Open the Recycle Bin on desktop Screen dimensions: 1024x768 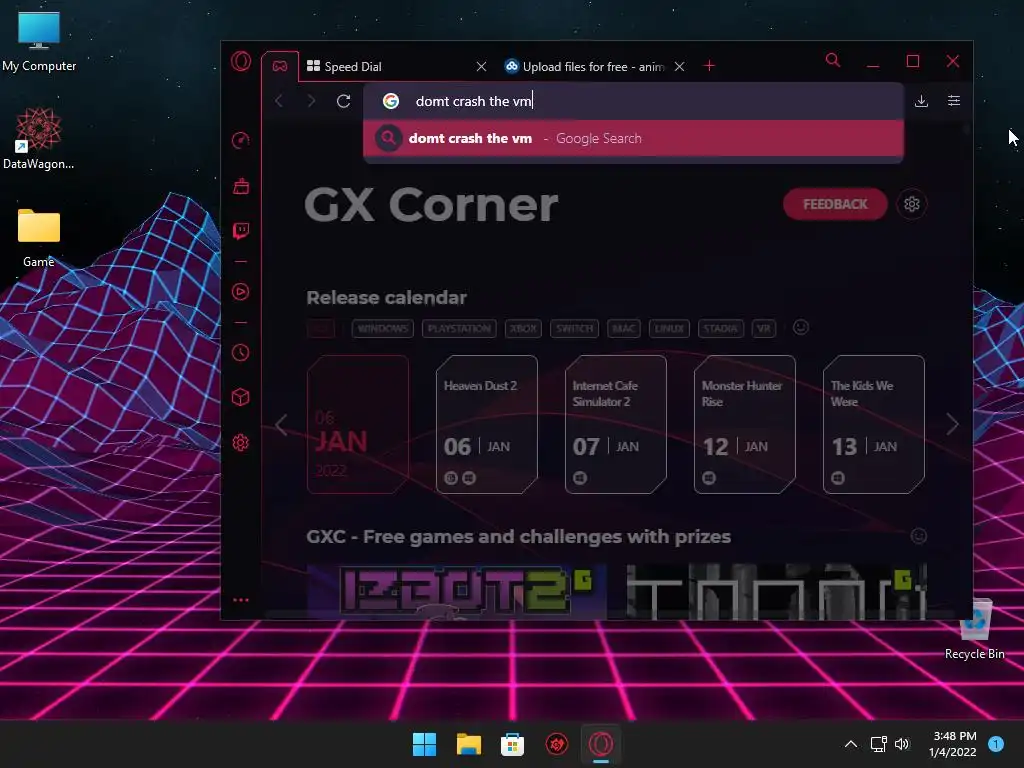pyautogui.click(x=975, y=629)
